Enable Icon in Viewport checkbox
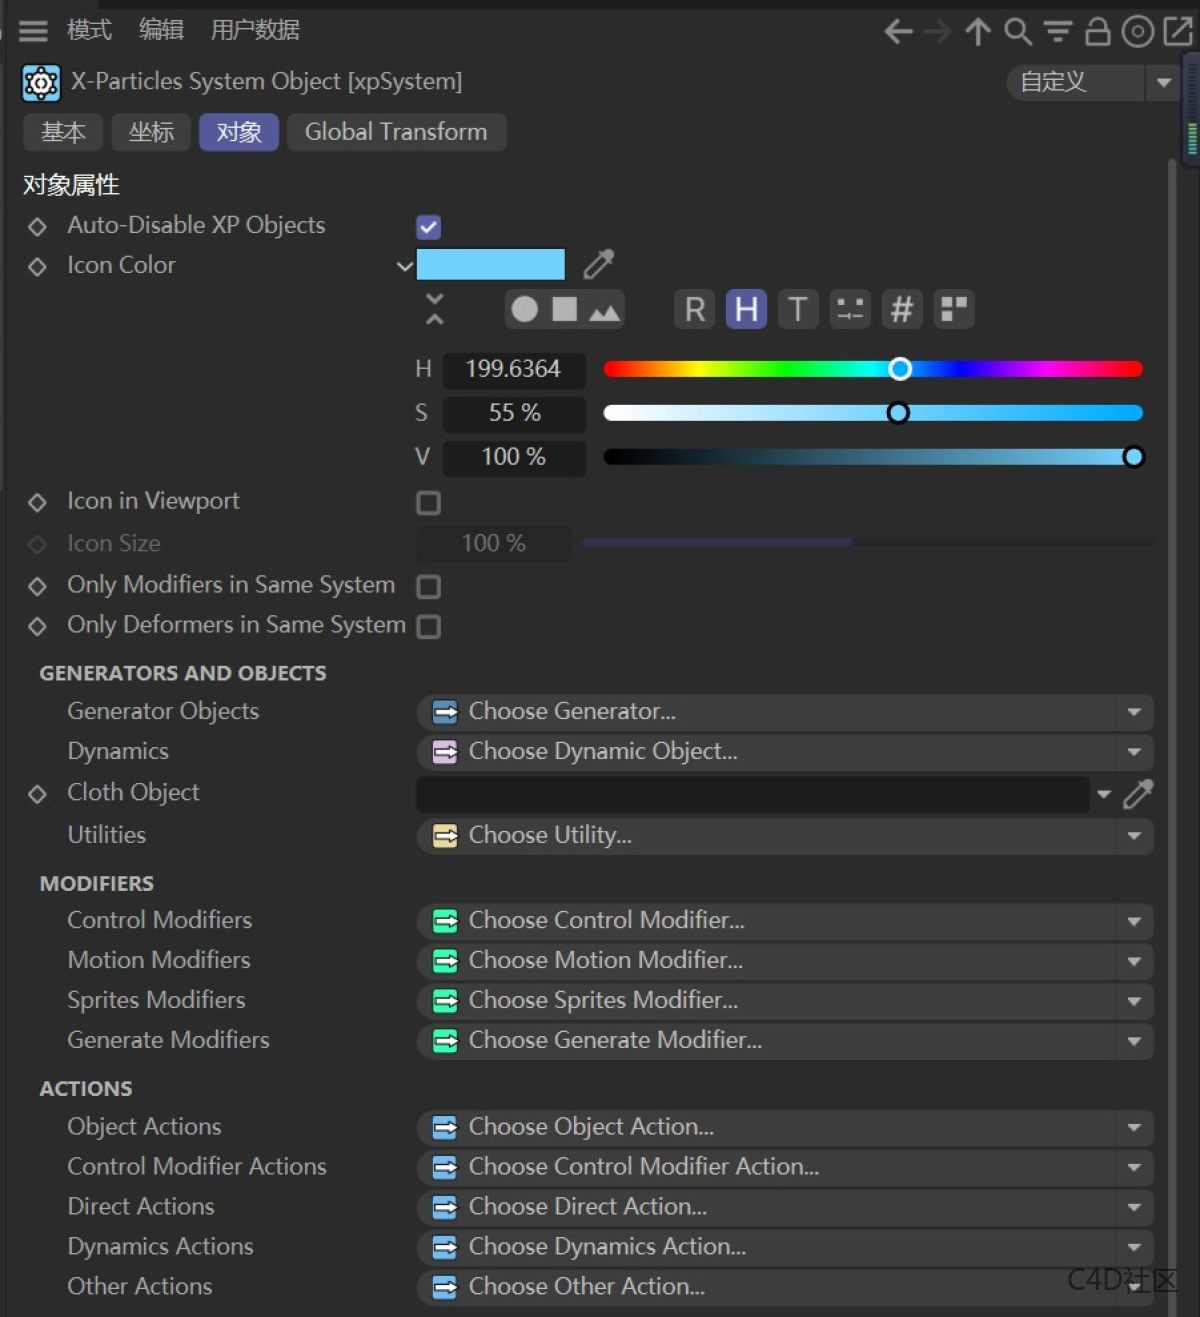 (428, 503)
